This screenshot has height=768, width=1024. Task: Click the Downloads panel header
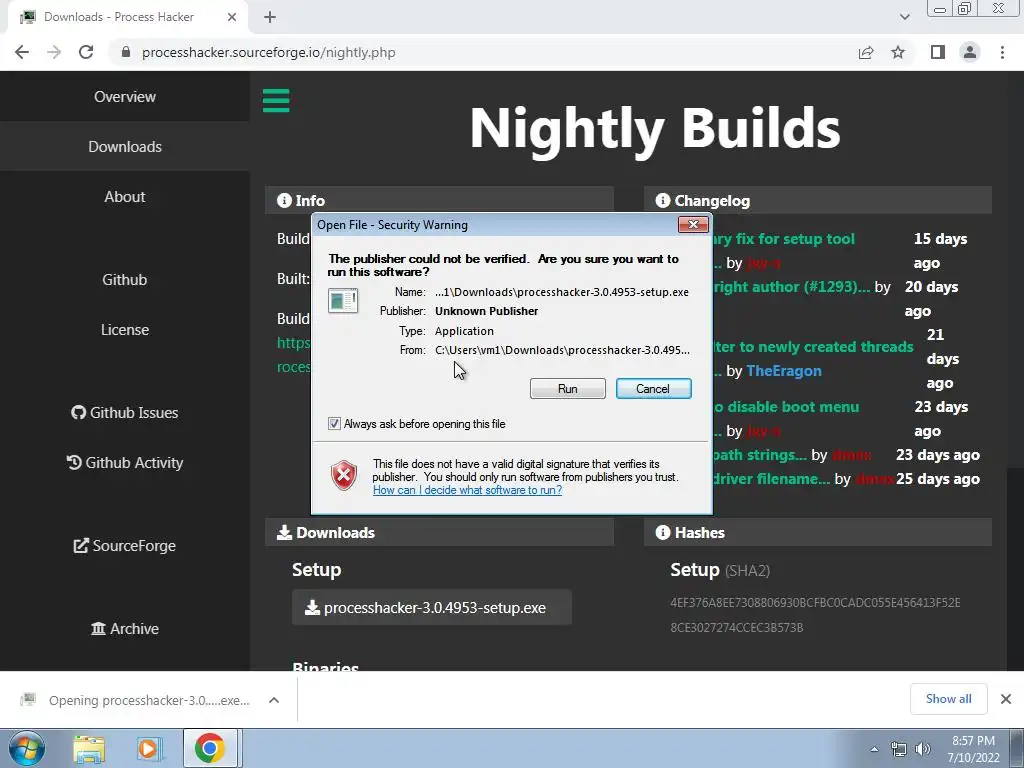coord(440,532)
